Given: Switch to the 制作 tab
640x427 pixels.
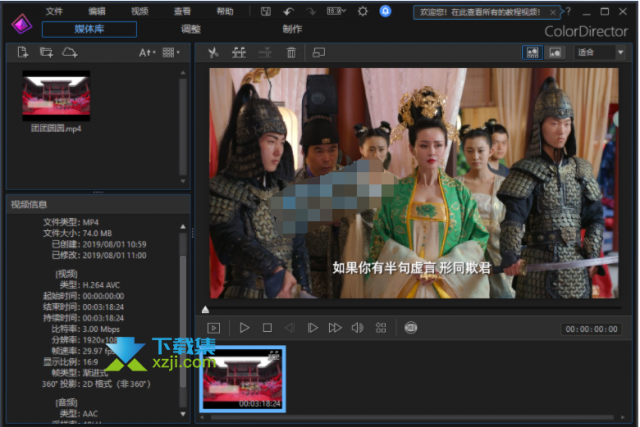Looking at the screenshot, I should point(292,29).
